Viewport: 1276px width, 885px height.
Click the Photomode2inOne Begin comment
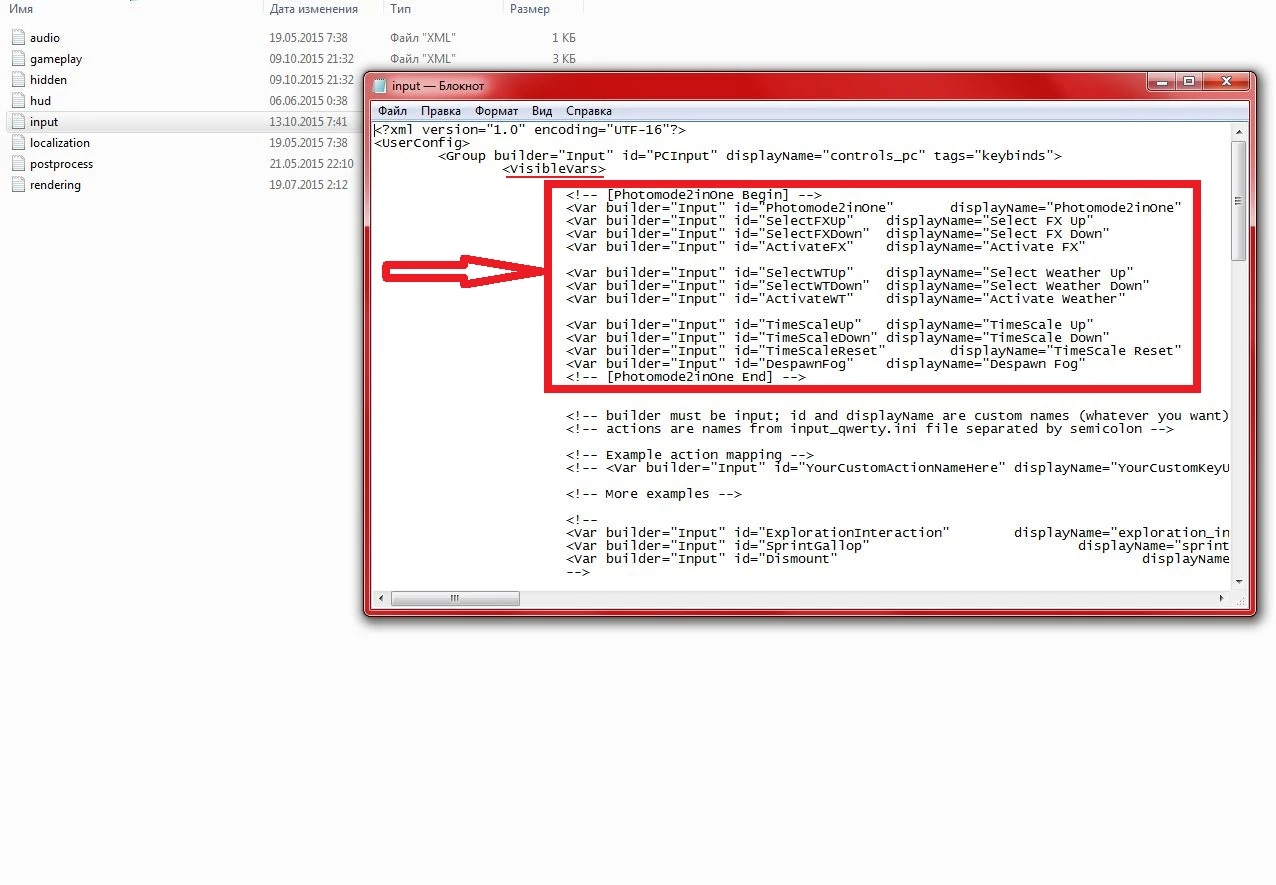[694, 195]
